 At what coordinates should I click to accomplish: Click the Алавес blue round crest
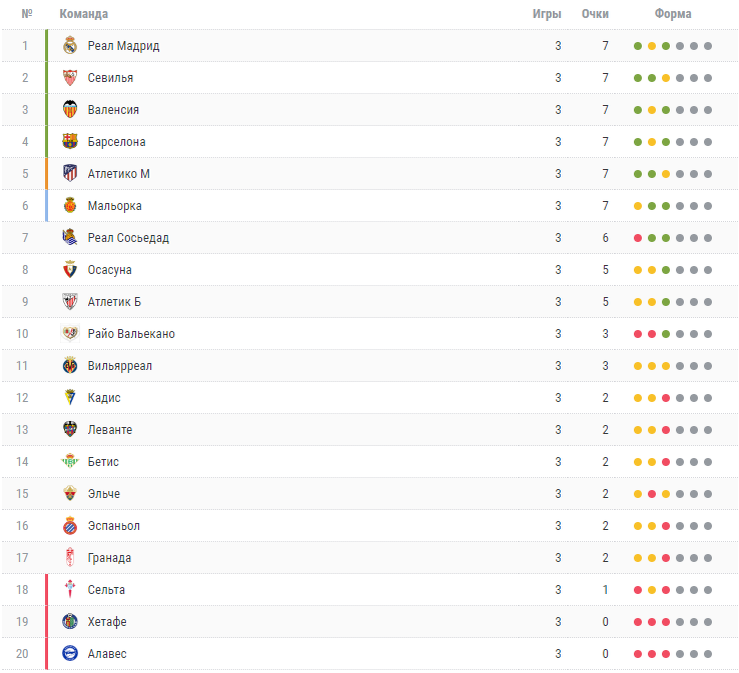pos(70,653)
